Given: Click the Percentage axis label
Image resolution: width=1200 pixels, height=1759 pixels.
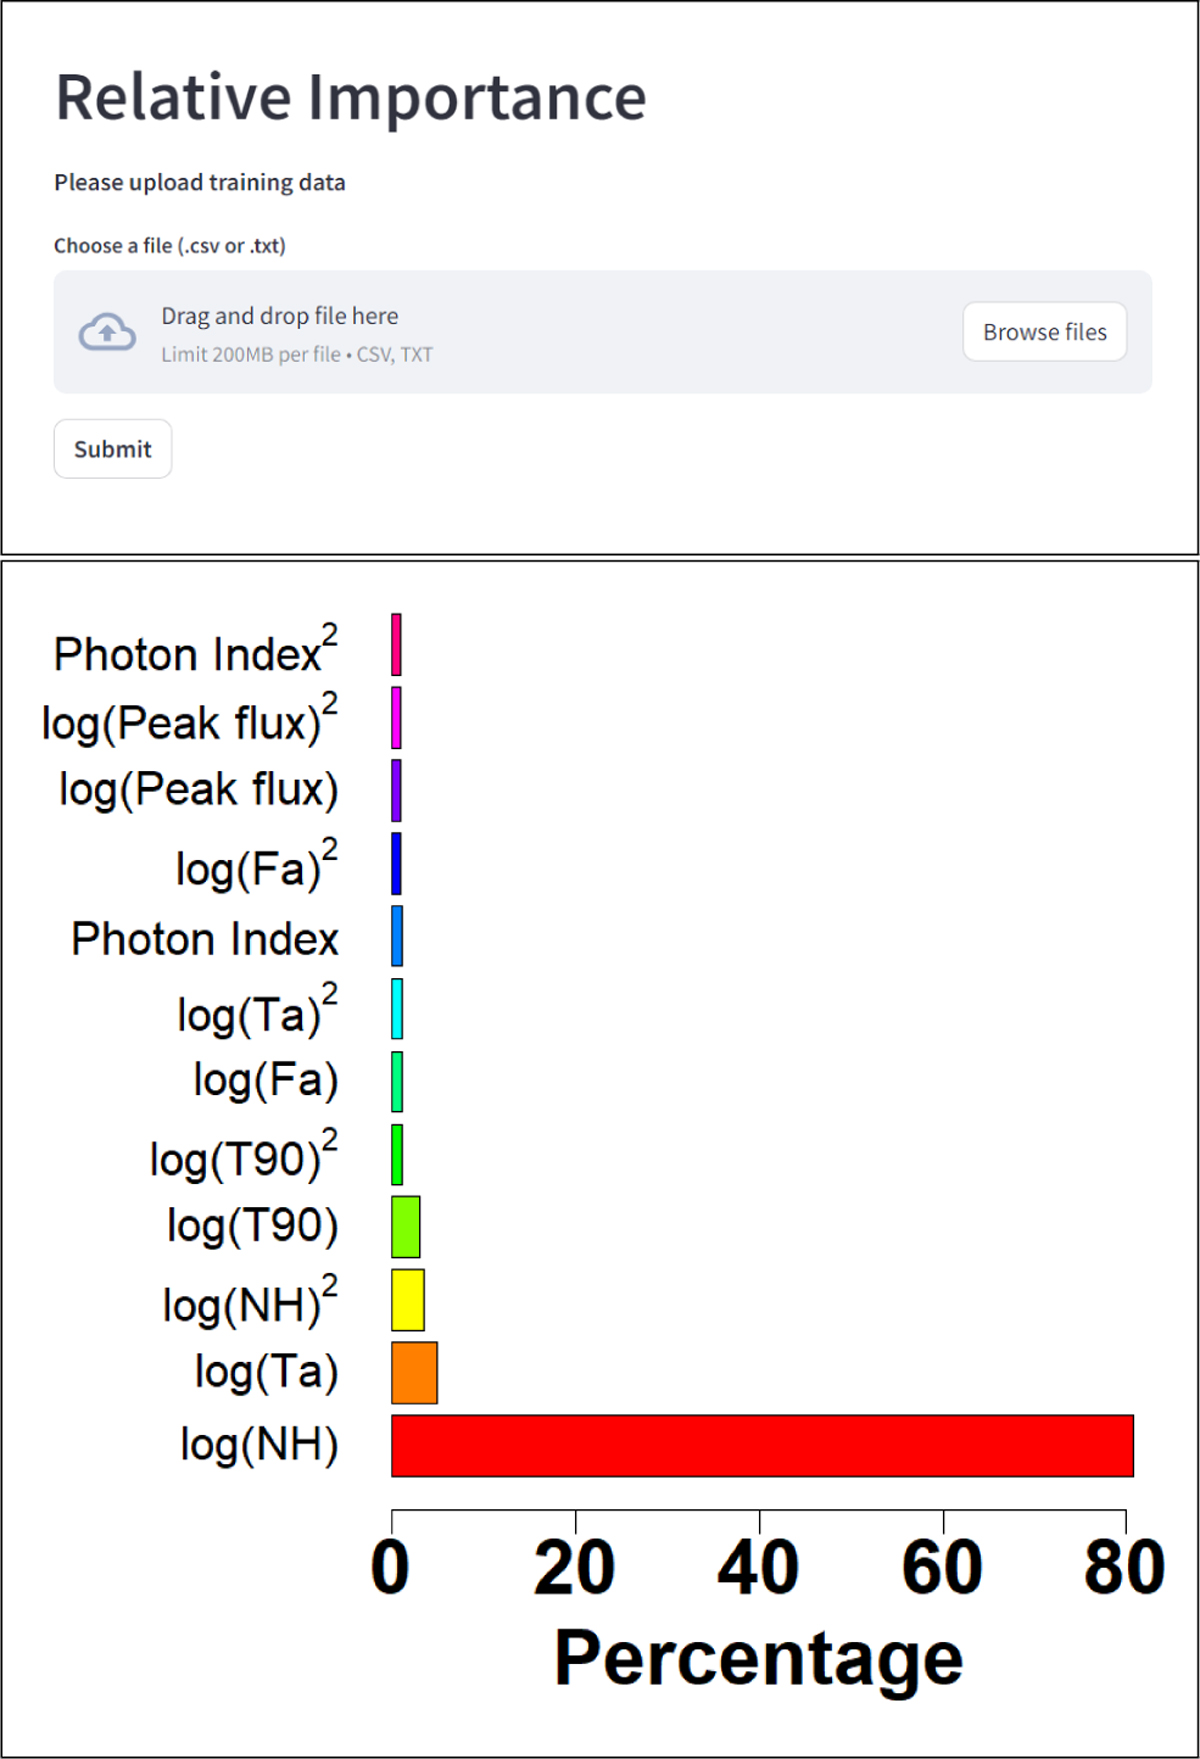Looking at the screenshot, I should click(x=758, y=1659).
